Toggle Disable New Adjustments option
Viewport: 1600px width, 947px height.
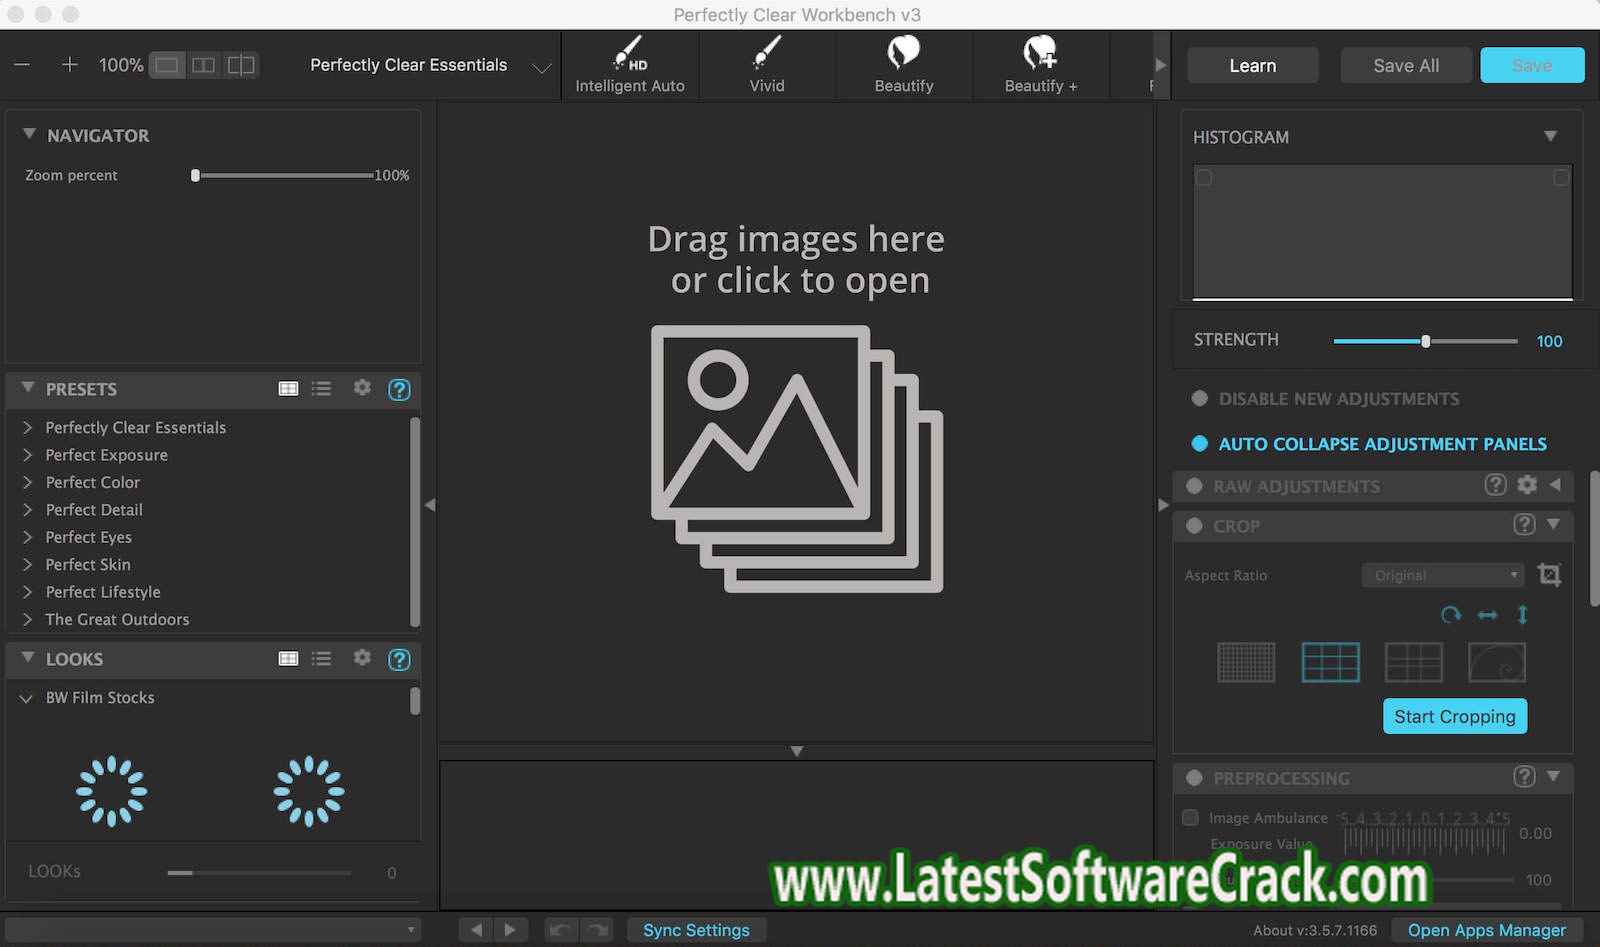[1200, 399]
